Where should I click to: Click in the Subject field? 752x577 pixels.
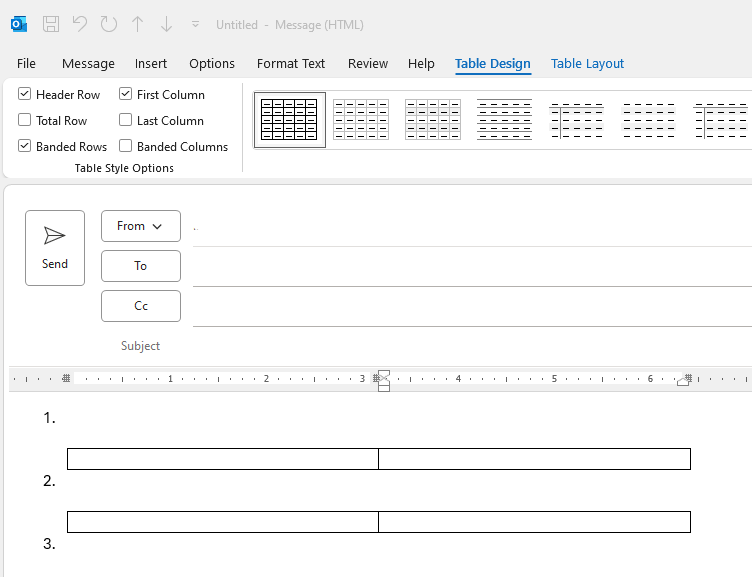tap(472, 346)
